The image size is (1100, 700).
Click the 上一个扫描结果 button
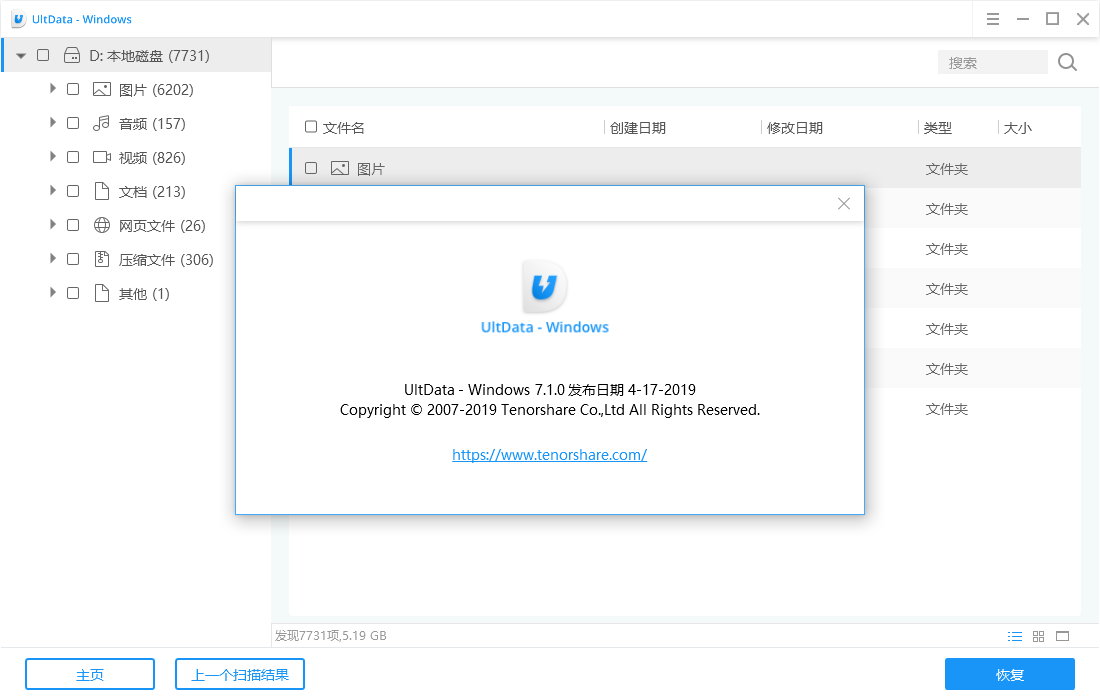coord(240,674)
